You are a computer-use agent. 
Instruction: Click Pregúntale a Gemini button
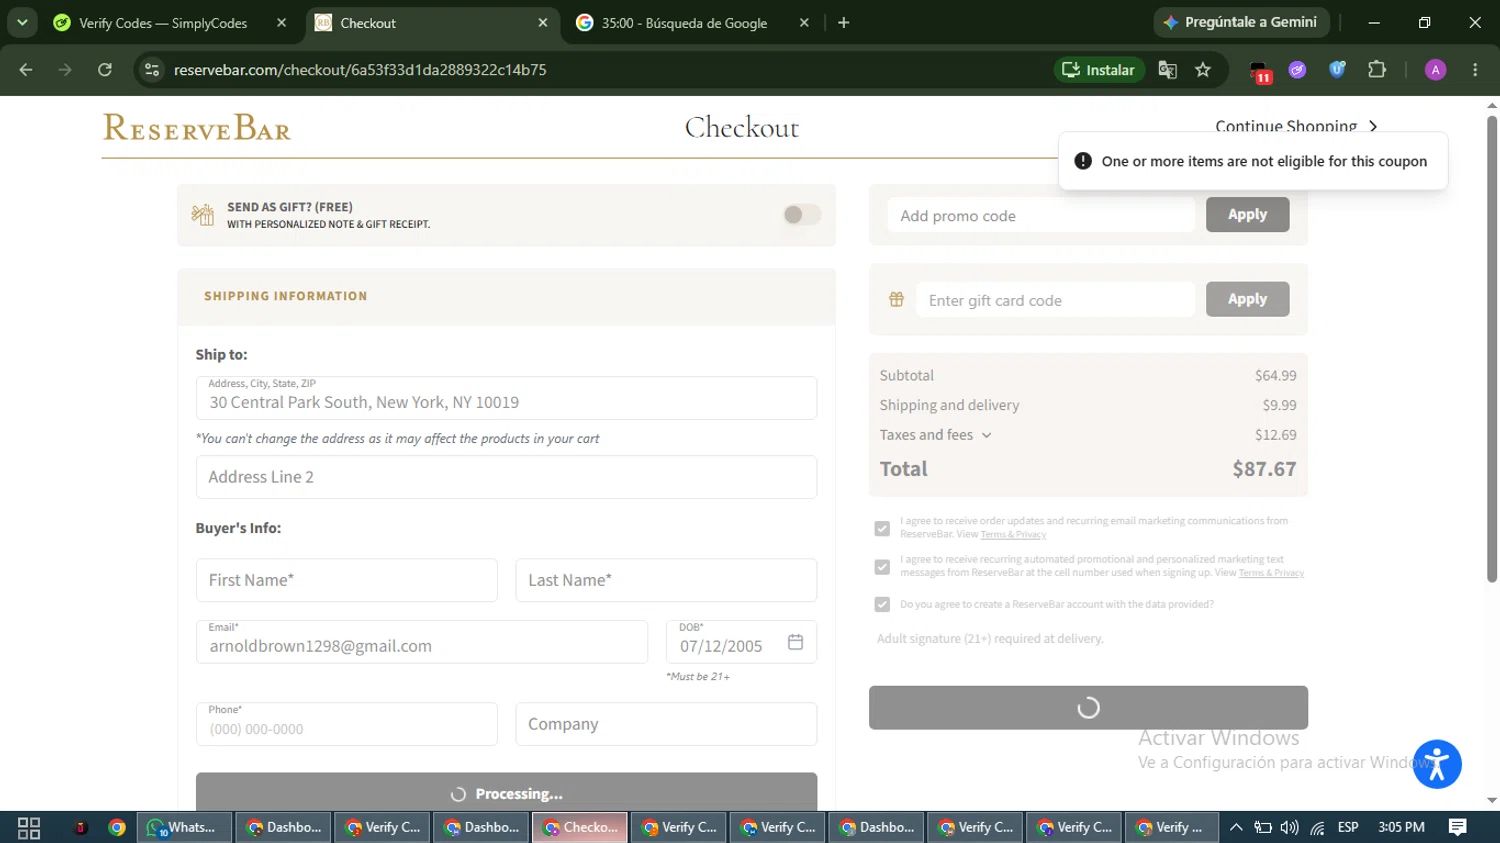[x=1241, y=22]
